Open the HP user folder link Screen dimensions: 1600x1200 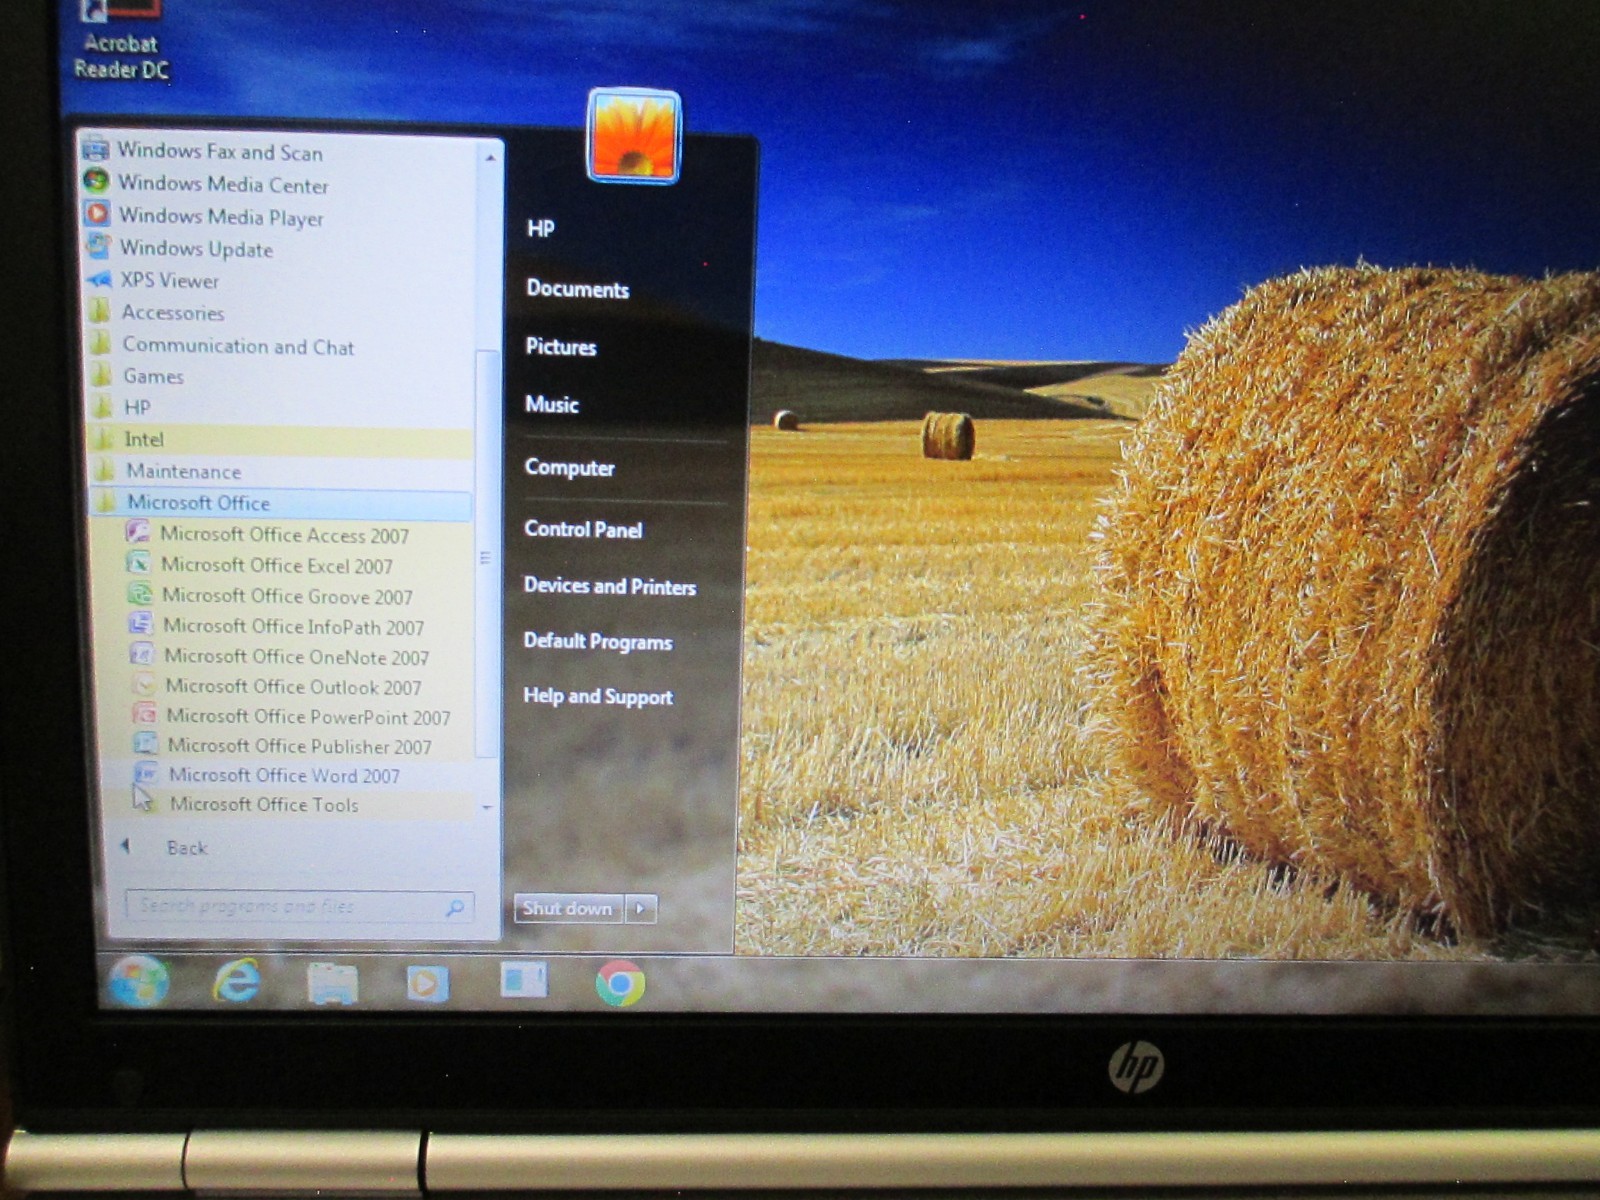(x=541, y=229)
